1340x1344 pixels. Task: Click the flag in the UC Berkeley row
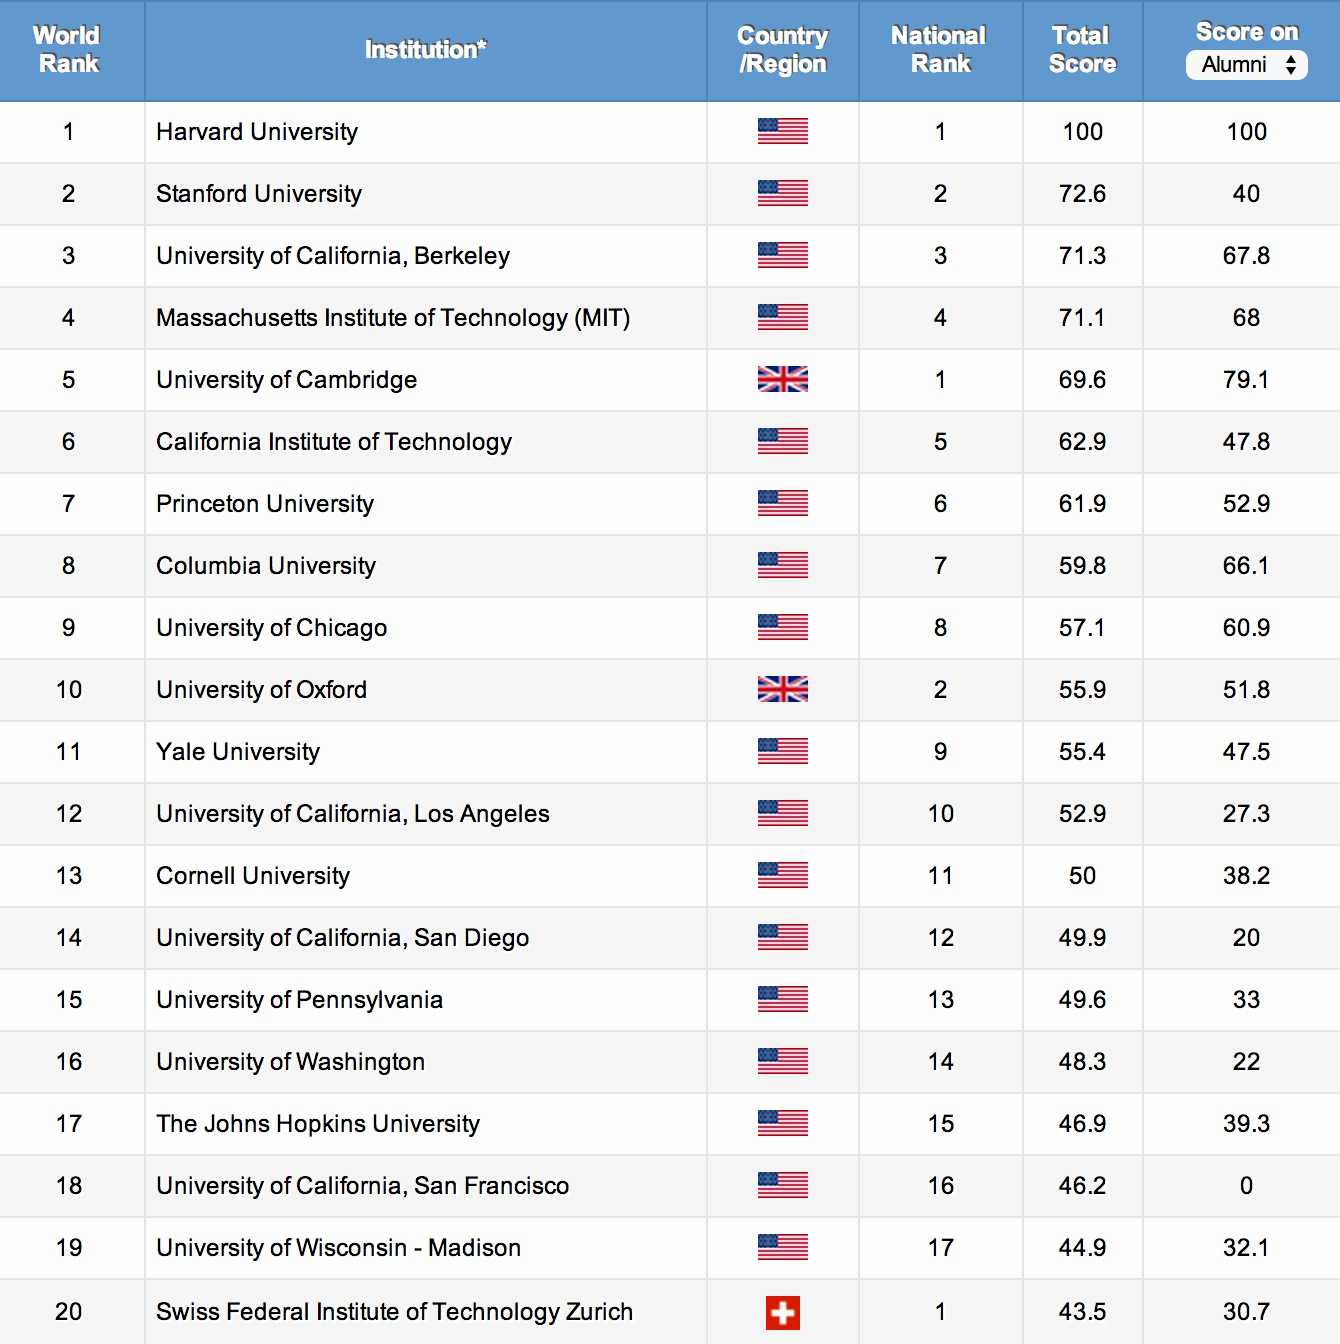tap(783, 255)
